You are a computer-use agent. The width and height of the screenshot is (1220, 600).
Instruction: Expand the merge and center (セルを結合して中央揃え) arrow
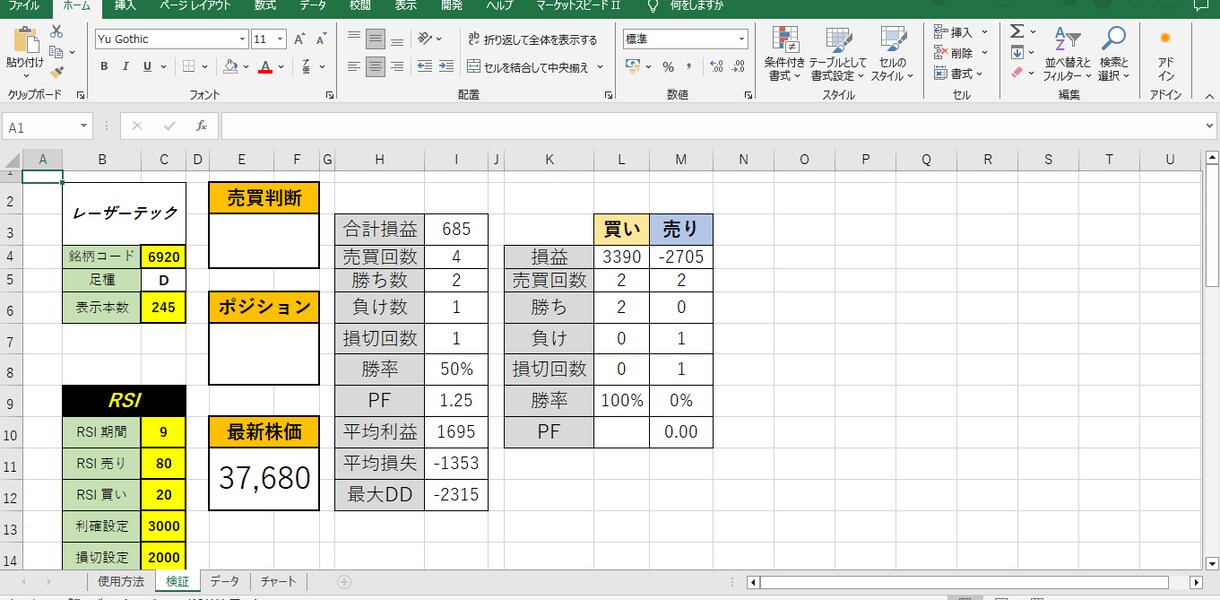[600, 67]
